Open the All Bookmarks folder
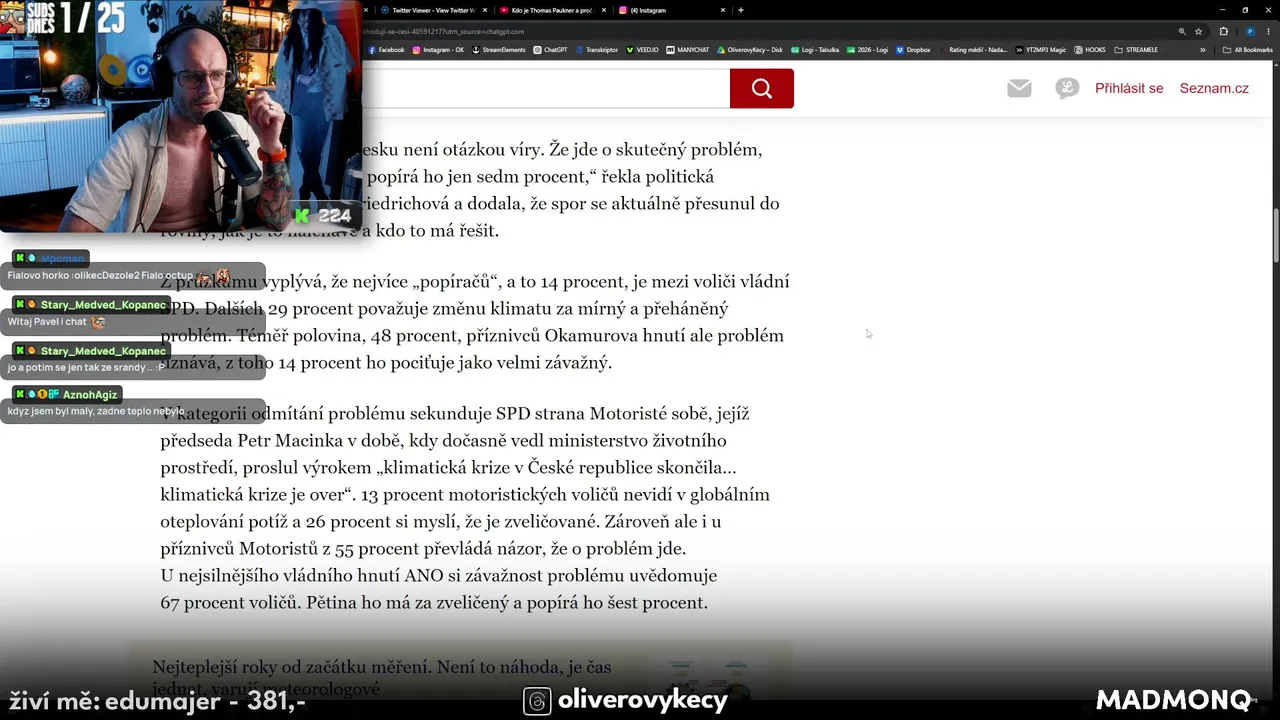The width and height of the screenshot is (1280, 720). tap(1248, 50)
